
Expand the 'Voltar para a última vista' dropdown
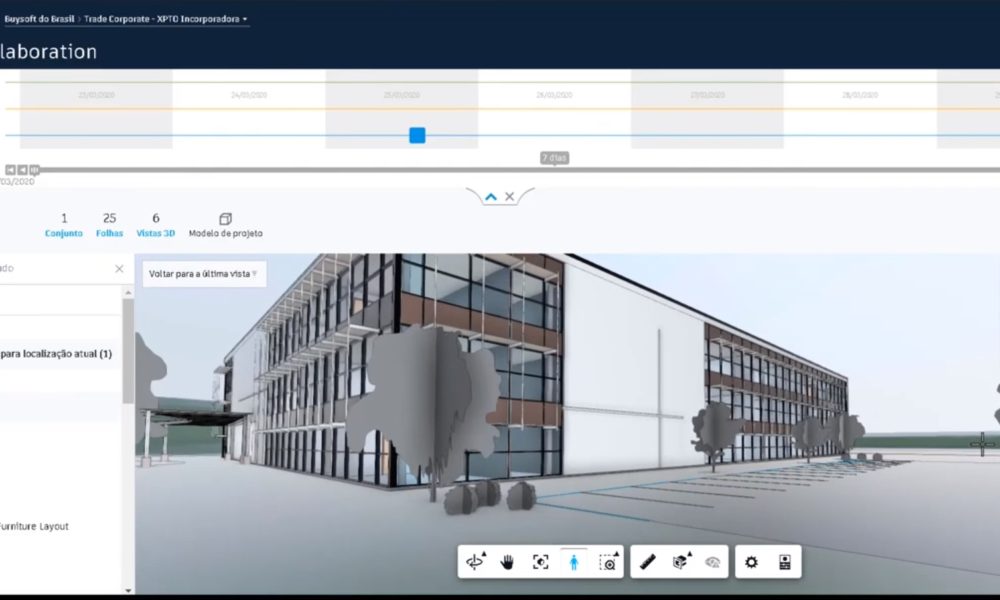pos(202,273)
